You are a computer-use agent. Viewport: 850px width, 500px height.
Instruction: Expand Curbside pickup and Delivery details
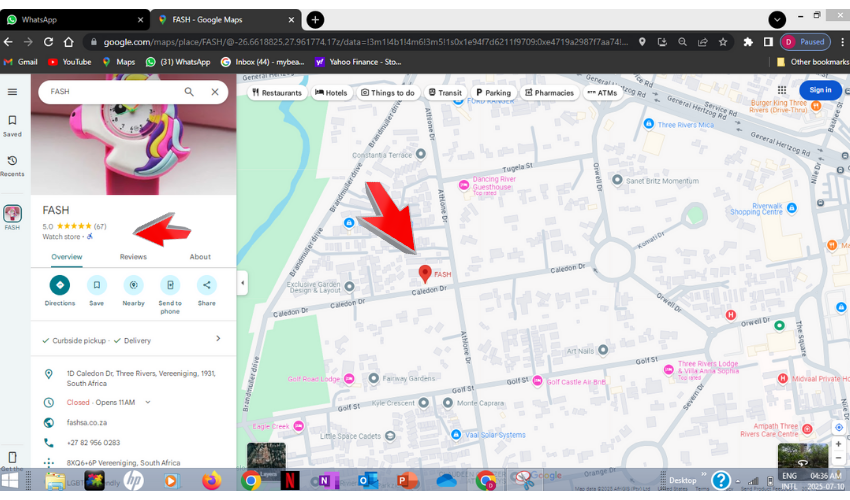tap(218, 339)
